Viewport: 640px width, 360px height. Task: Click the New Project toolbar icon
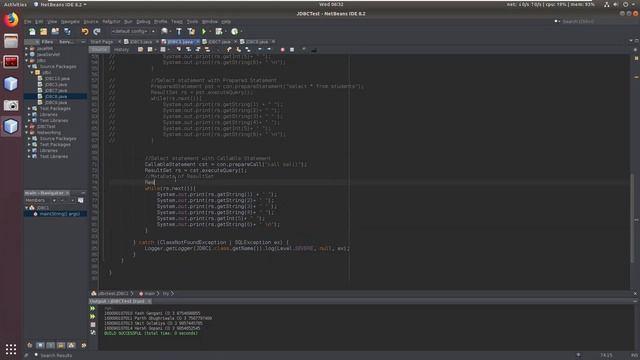pos(44,31)
